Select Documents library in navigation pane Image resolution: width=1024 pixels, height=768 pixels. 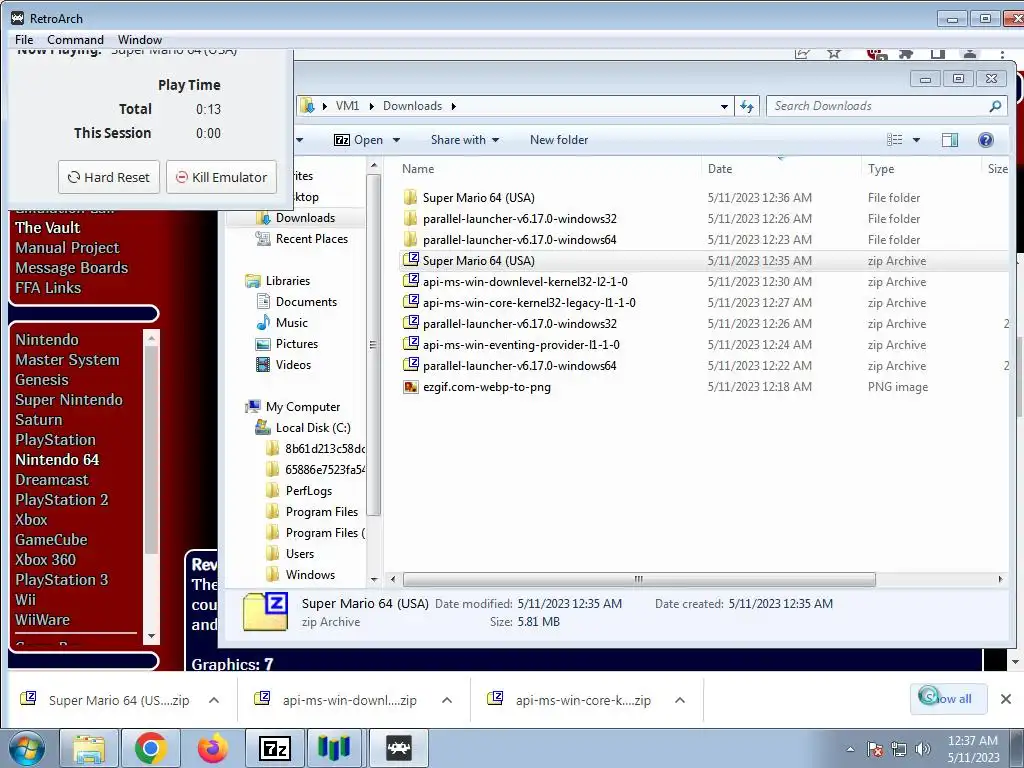(x=306, y=302)
